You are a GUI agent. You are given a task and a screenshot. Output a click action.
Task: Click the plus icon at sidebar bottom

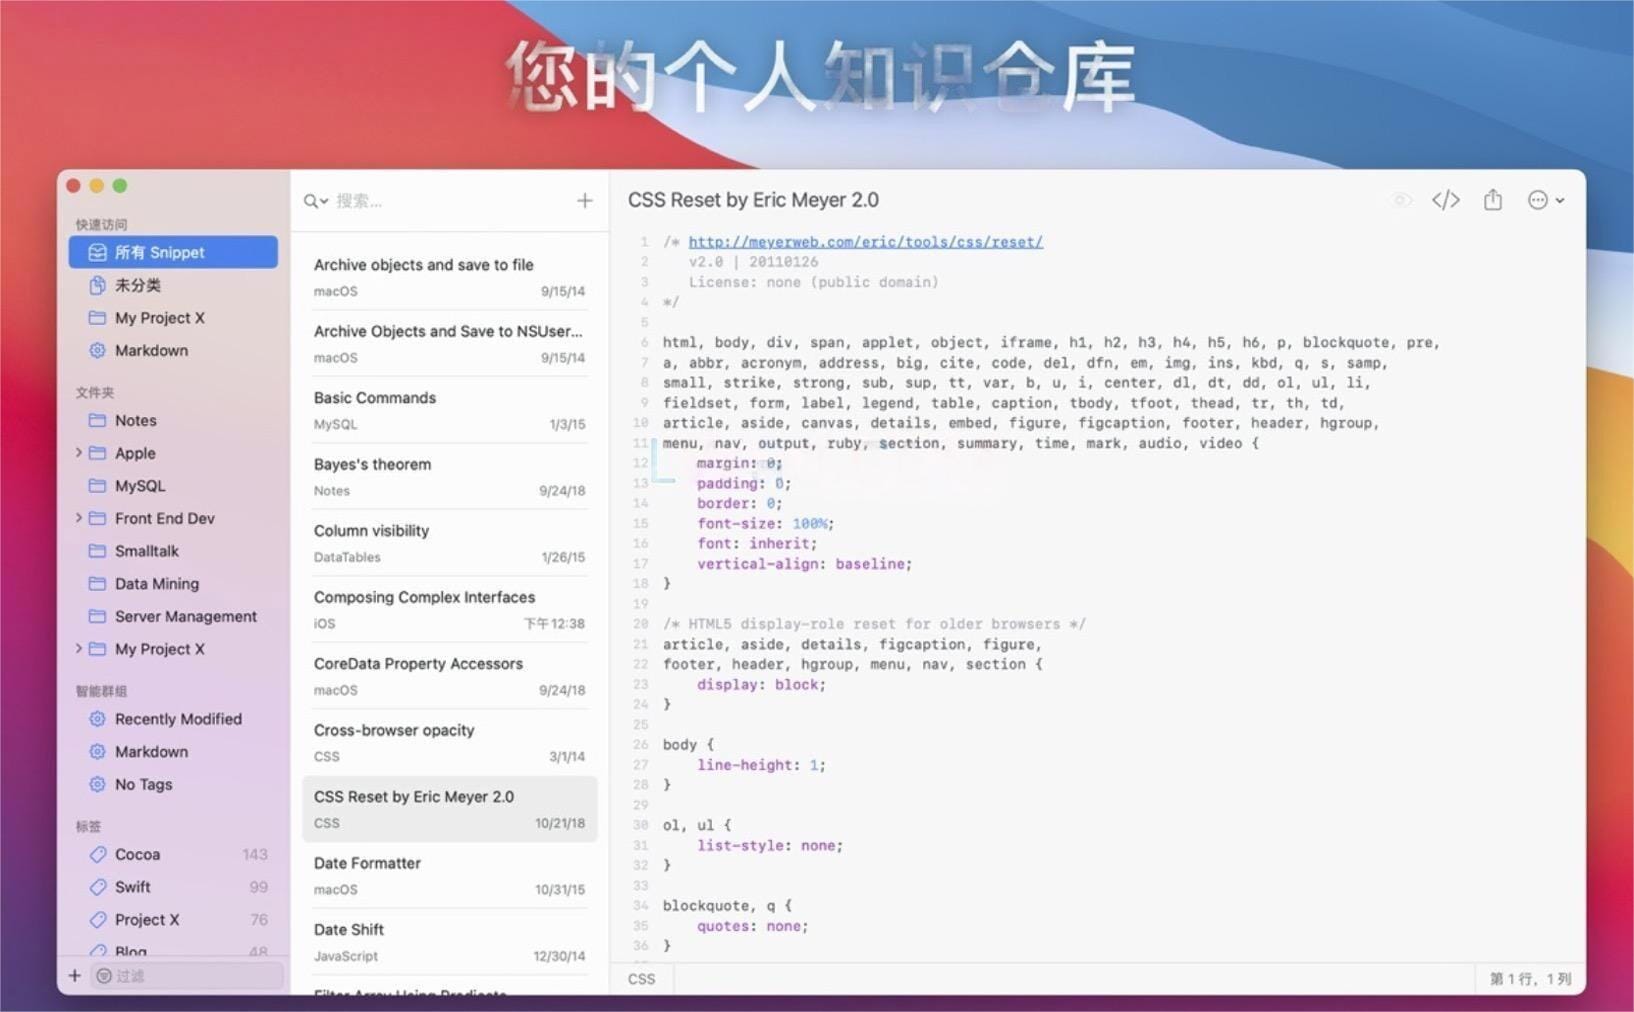(x=74, y=975)
